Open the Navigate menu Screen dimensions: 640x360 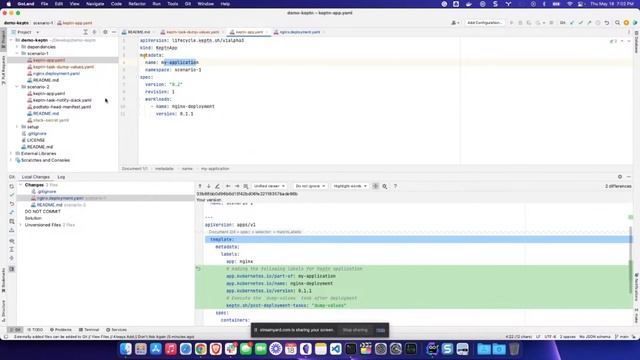coord(95,4)
